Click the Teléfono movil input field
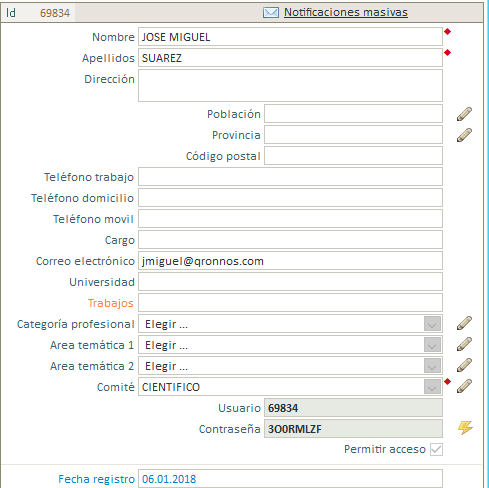 pyautogui.click(x=290, y=219)
